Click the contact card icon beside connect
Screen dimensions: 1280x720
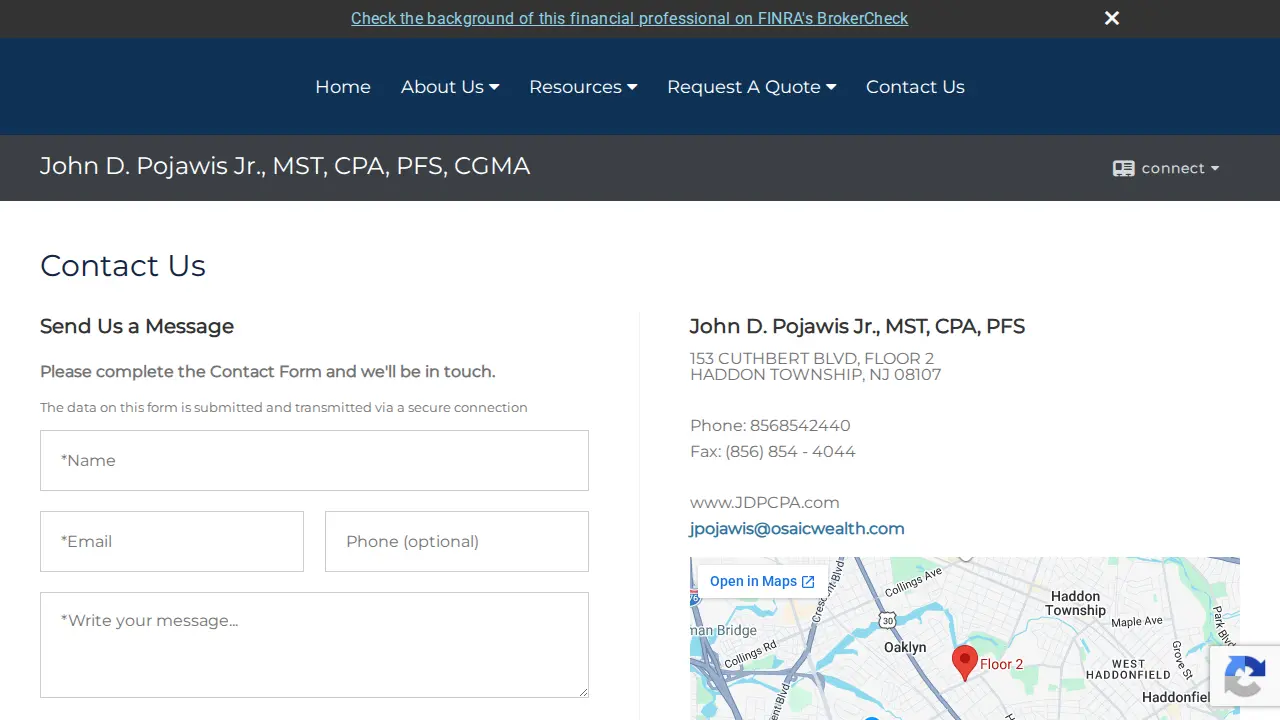point(1123,168)
